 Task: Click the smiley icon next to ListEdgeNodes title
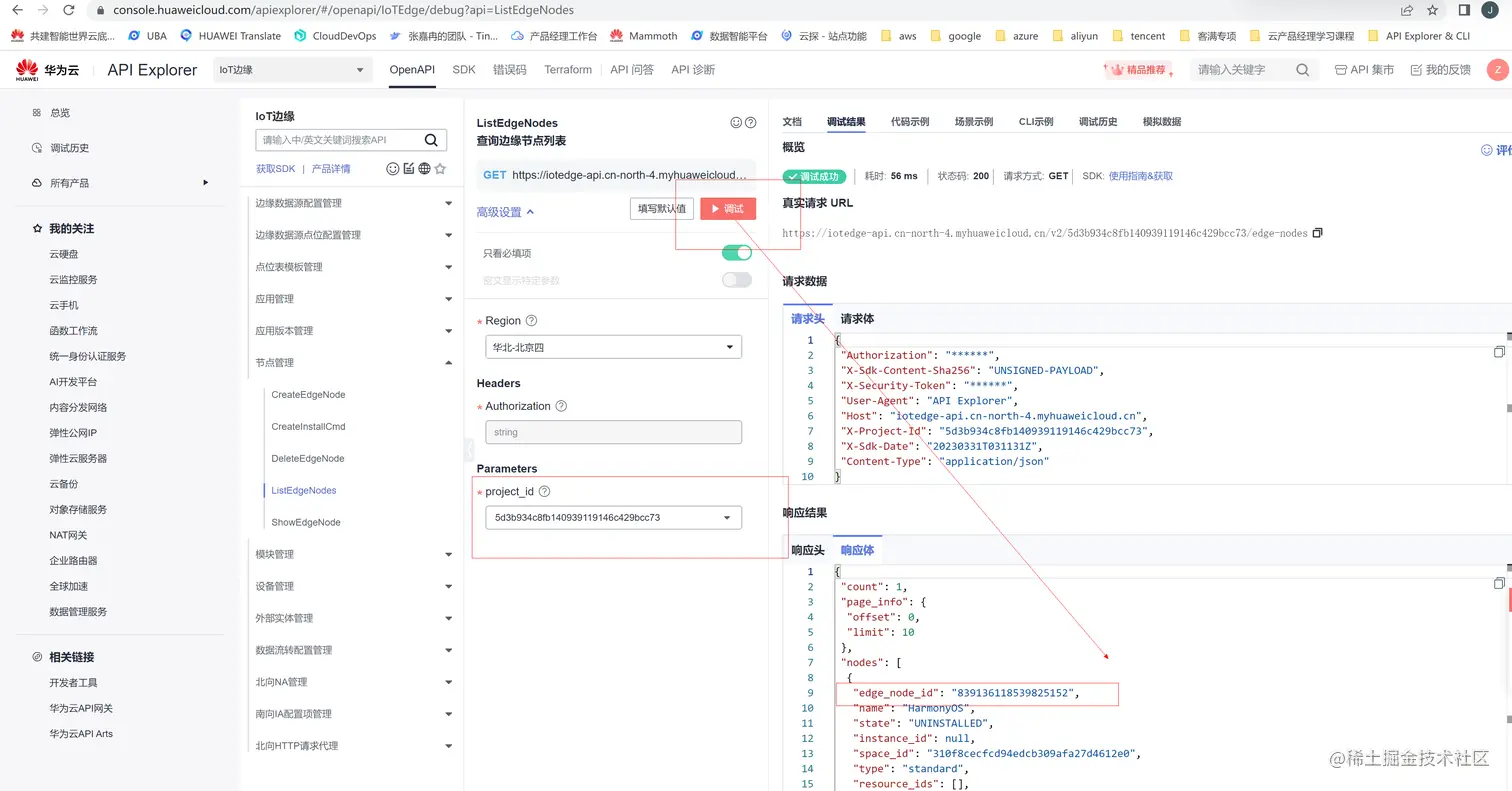tap(736, 123)
